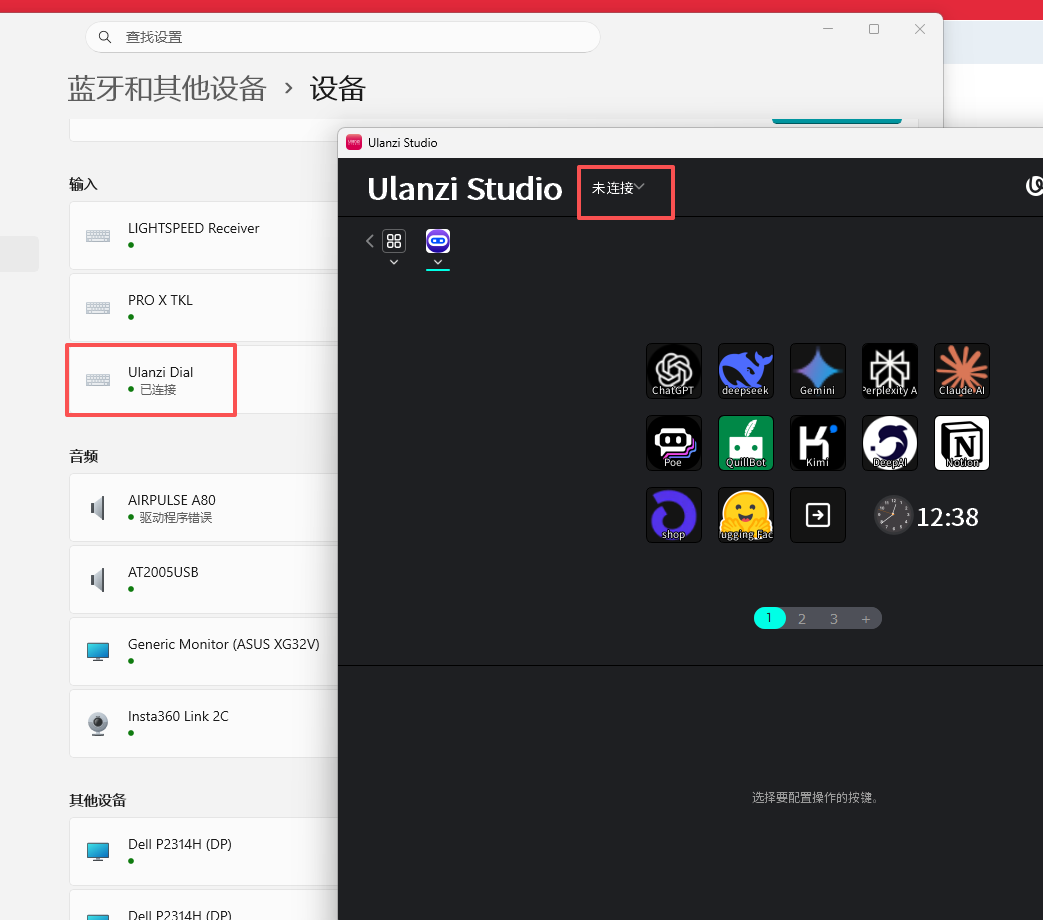Screen dimensions: 1043x920
Task: Click the monitor icon beside Generic Monitor
Action: point(98,652)
